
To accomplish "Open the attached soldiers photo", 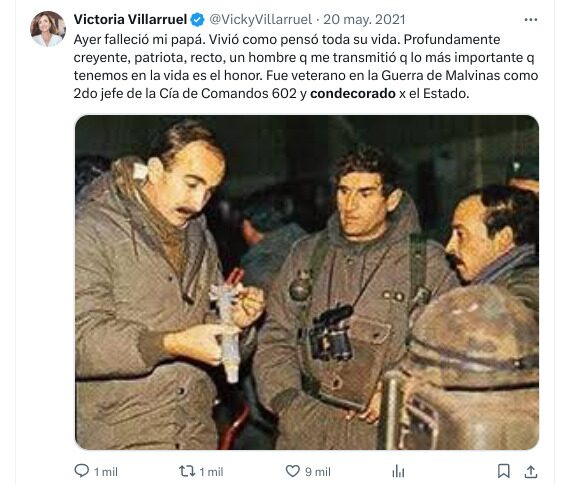I will [x=307, y=282].
